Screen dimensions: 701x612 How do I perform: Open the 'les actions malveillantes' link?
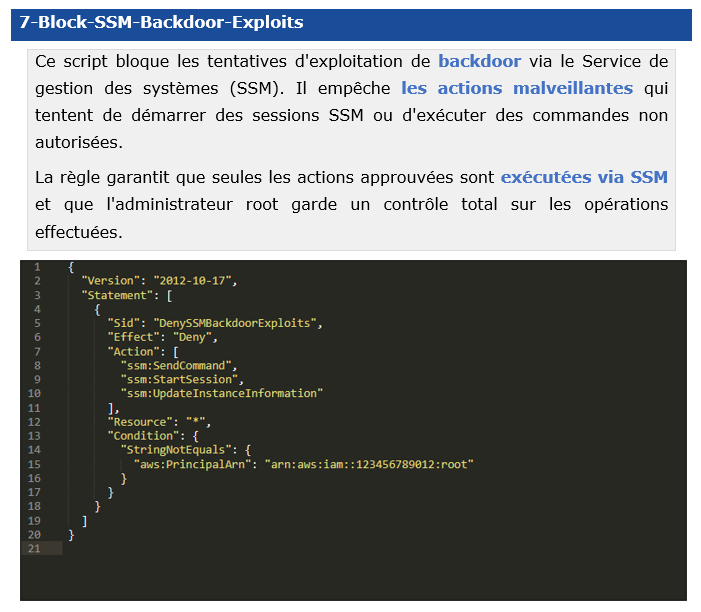click(x=517, y=88)
